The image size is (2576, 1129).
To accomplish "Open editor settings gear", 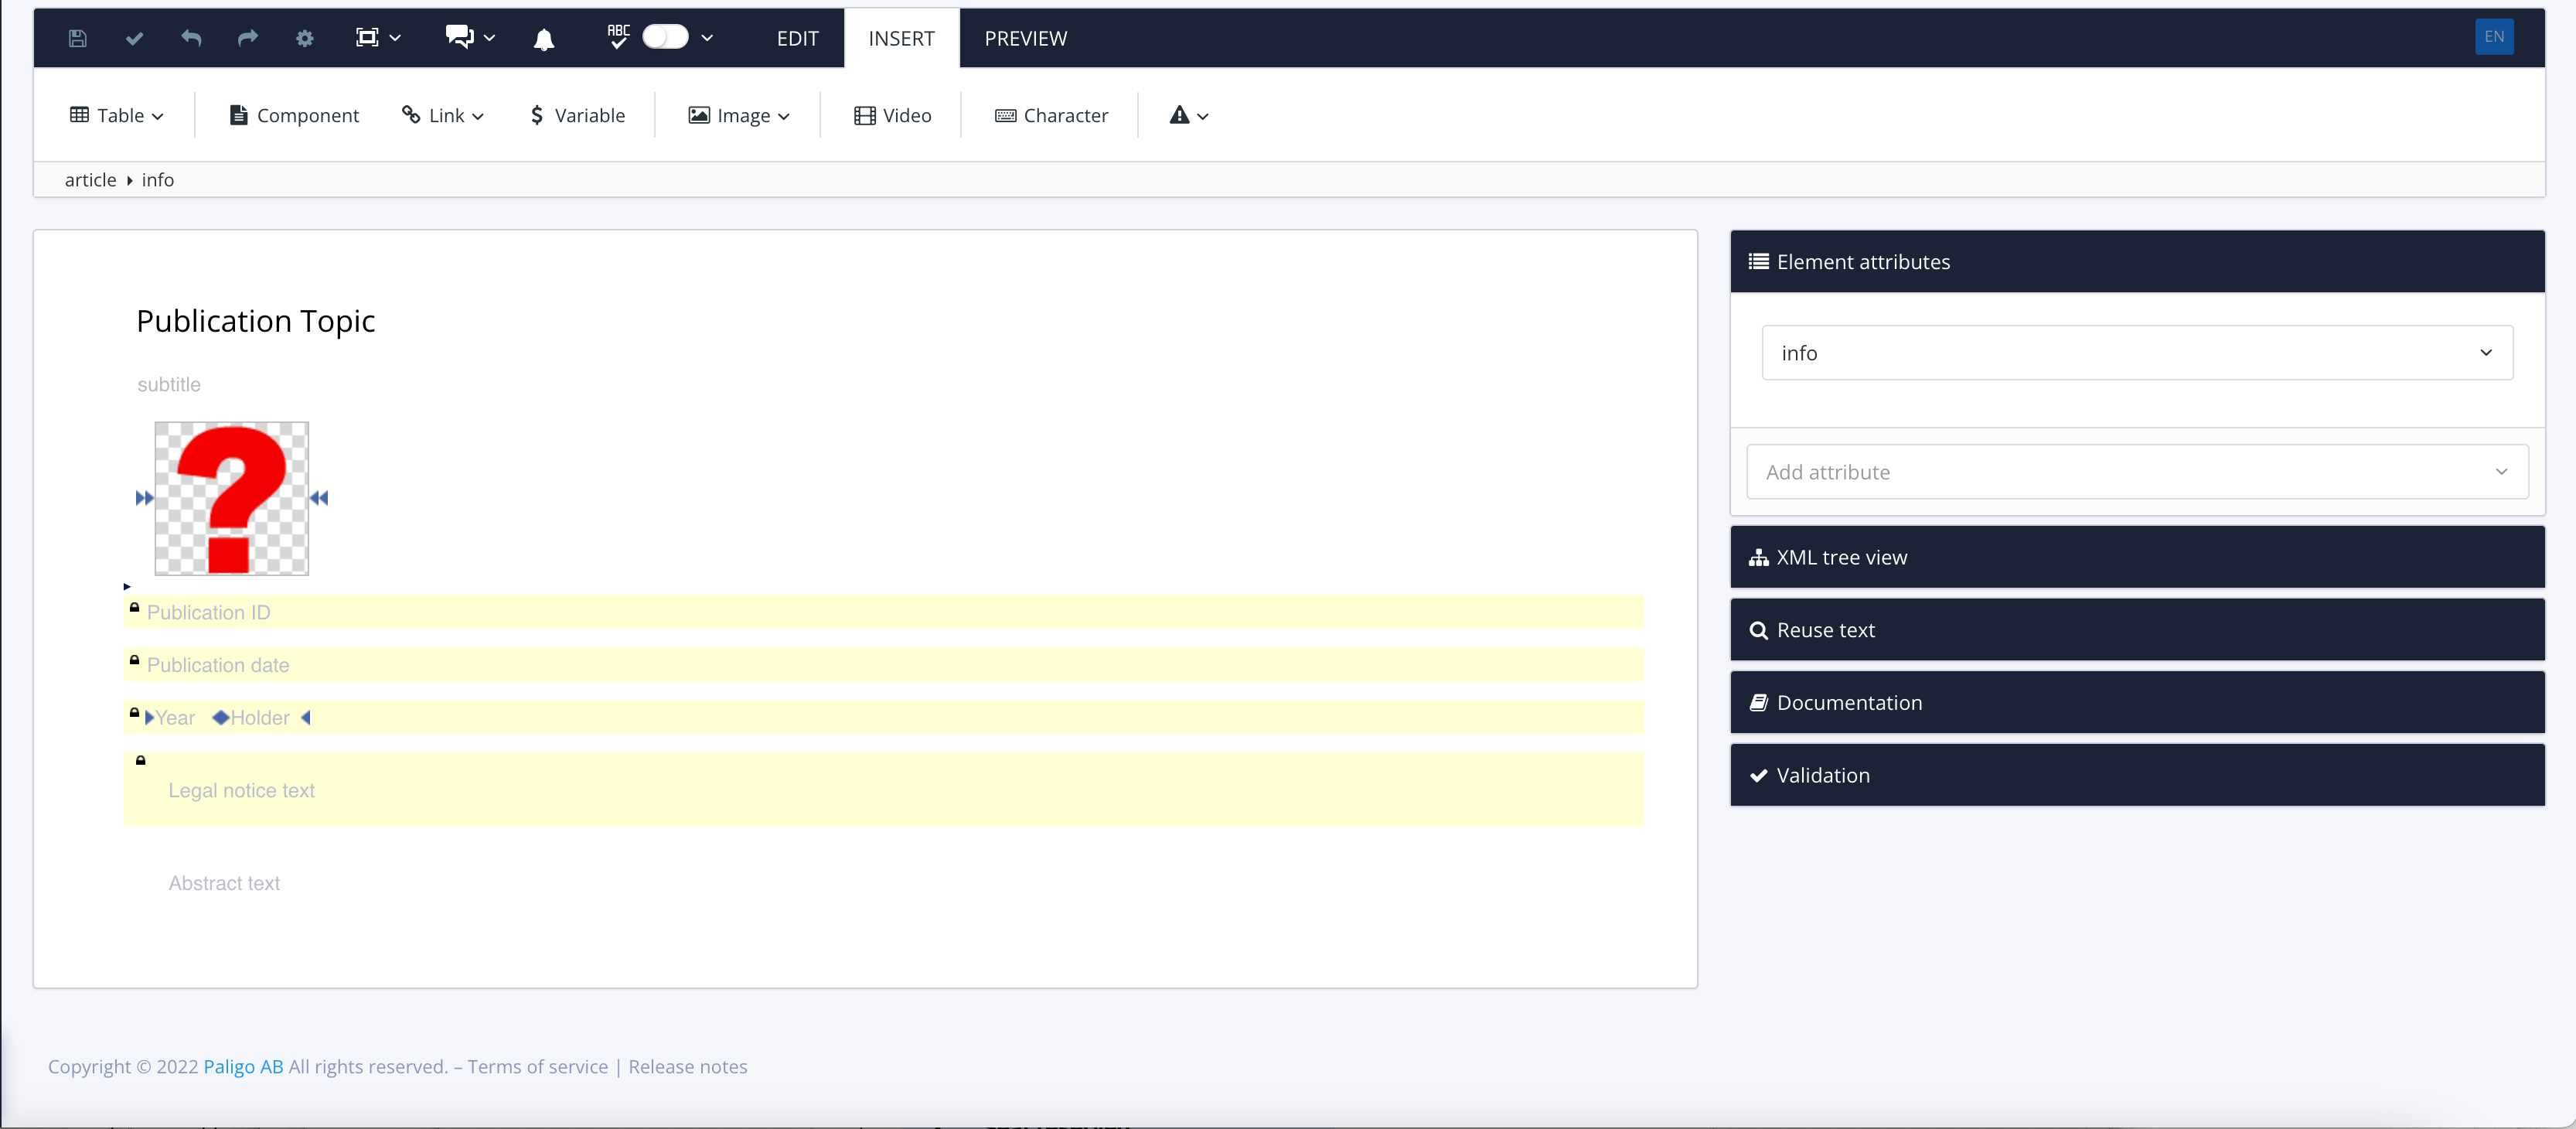I will [304, 38].
